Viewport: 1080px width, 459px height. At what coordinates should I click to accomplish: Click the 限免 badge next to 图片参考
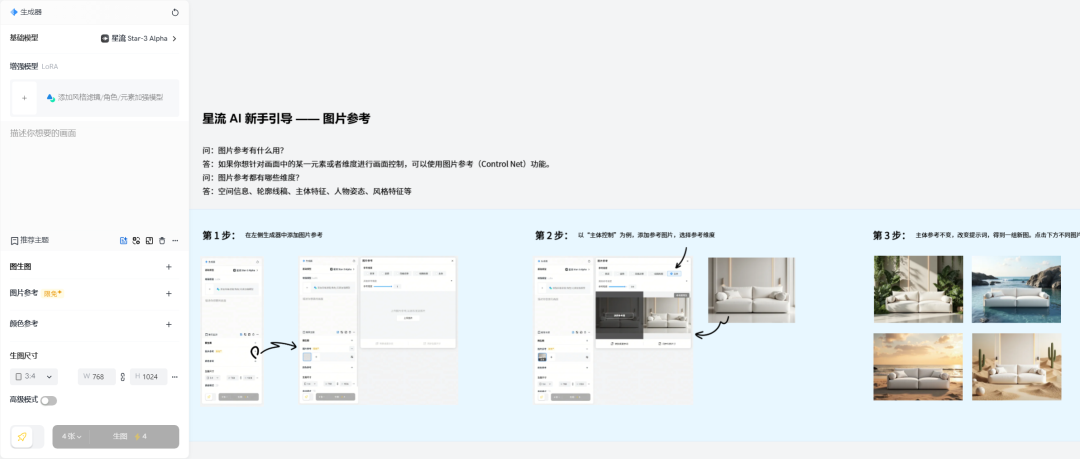[53, 294]
